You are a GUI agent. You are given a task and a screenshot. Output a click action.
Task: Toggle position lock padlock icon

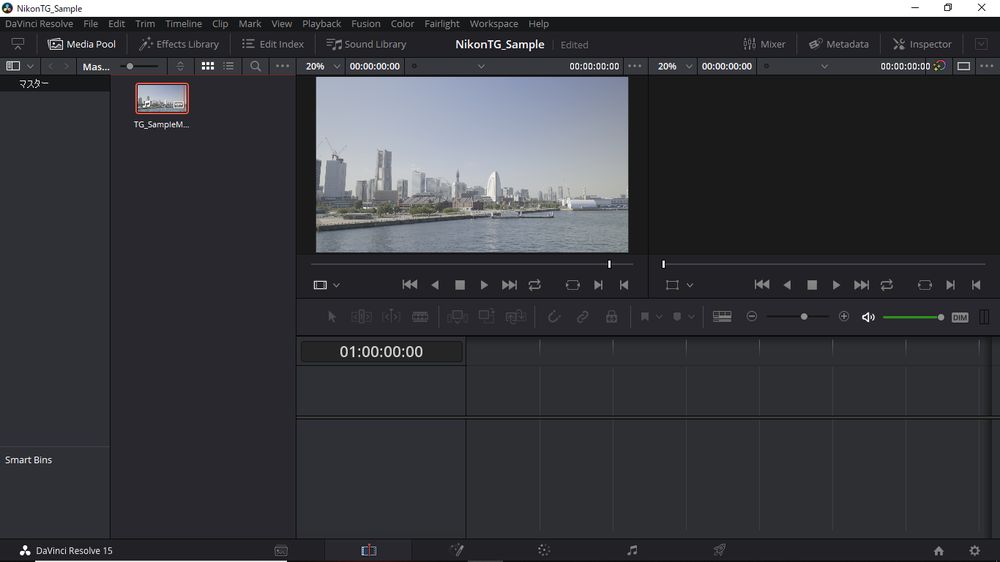coord(612,316)
